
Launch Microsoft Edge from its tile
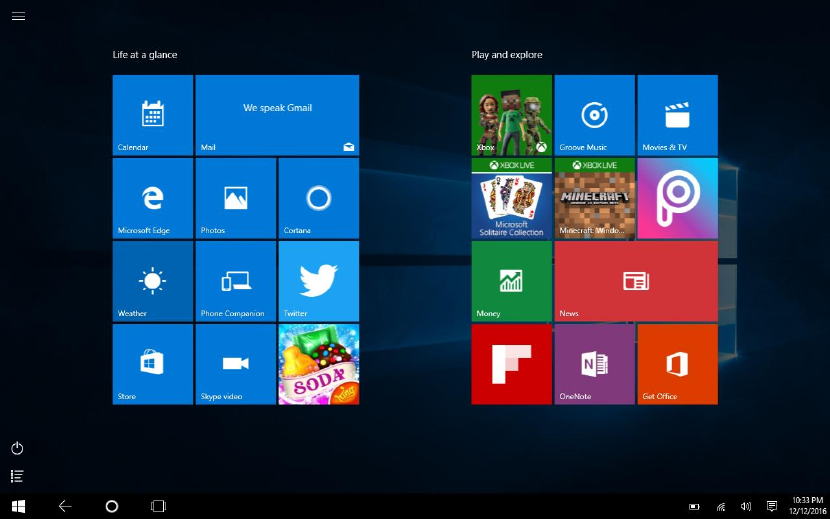(152, 198)
